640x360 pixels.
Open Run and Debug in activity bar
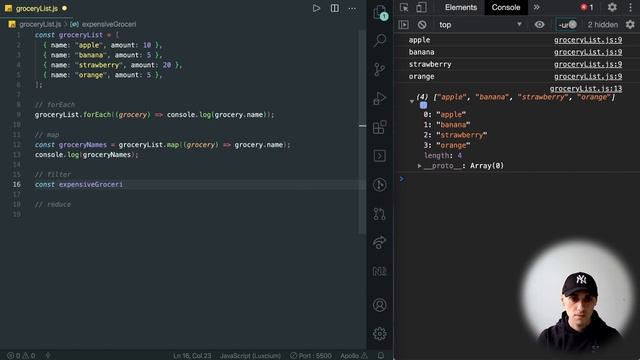tap(380, 98)
